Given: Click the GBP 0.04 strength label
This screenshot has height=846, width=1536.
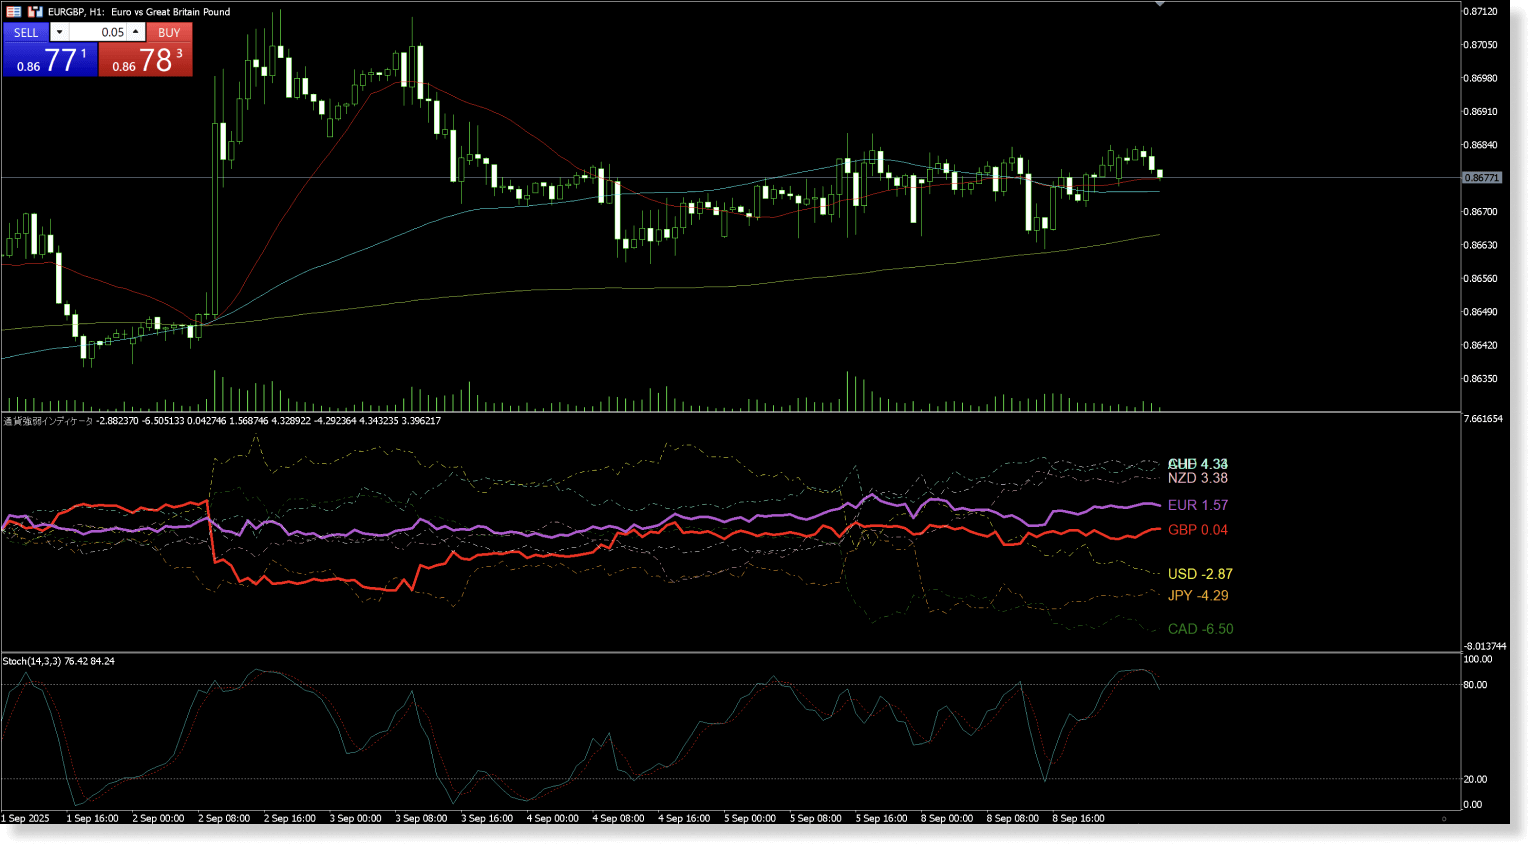Looking at the screenshot, I should coord(1199,529).
